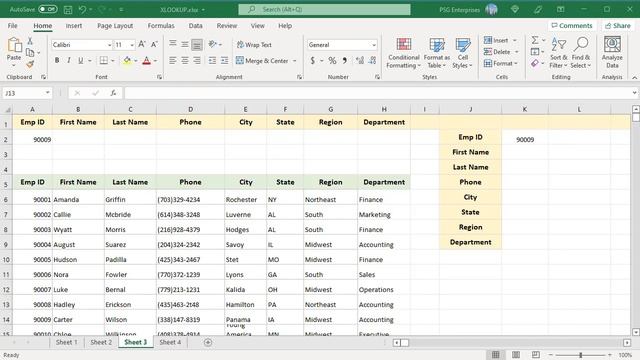Click Decrease Font Size icon
Image resolution: width=640 pixels, height=360 pixels.
point(154,44)
